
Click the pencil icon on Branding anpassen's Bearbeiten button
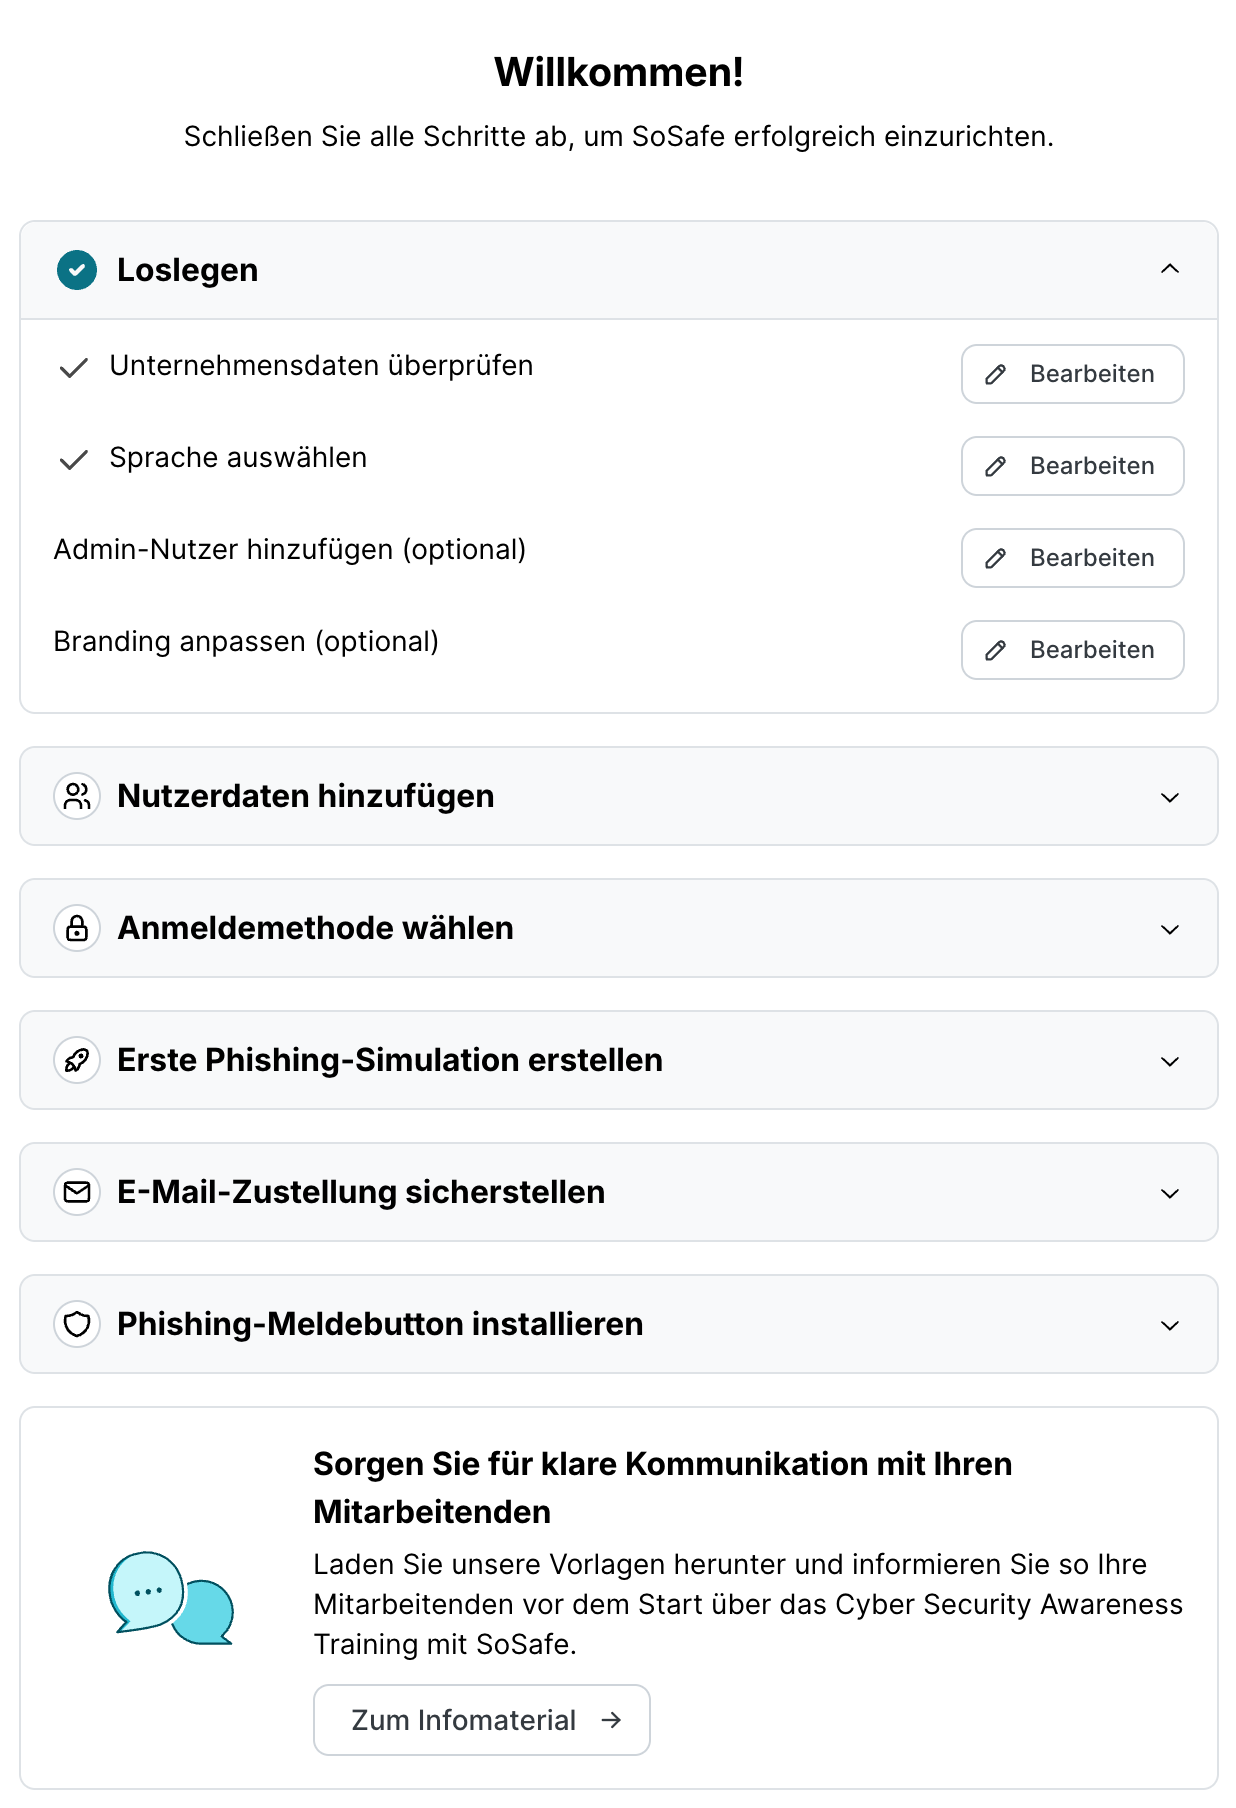point(994,650)
